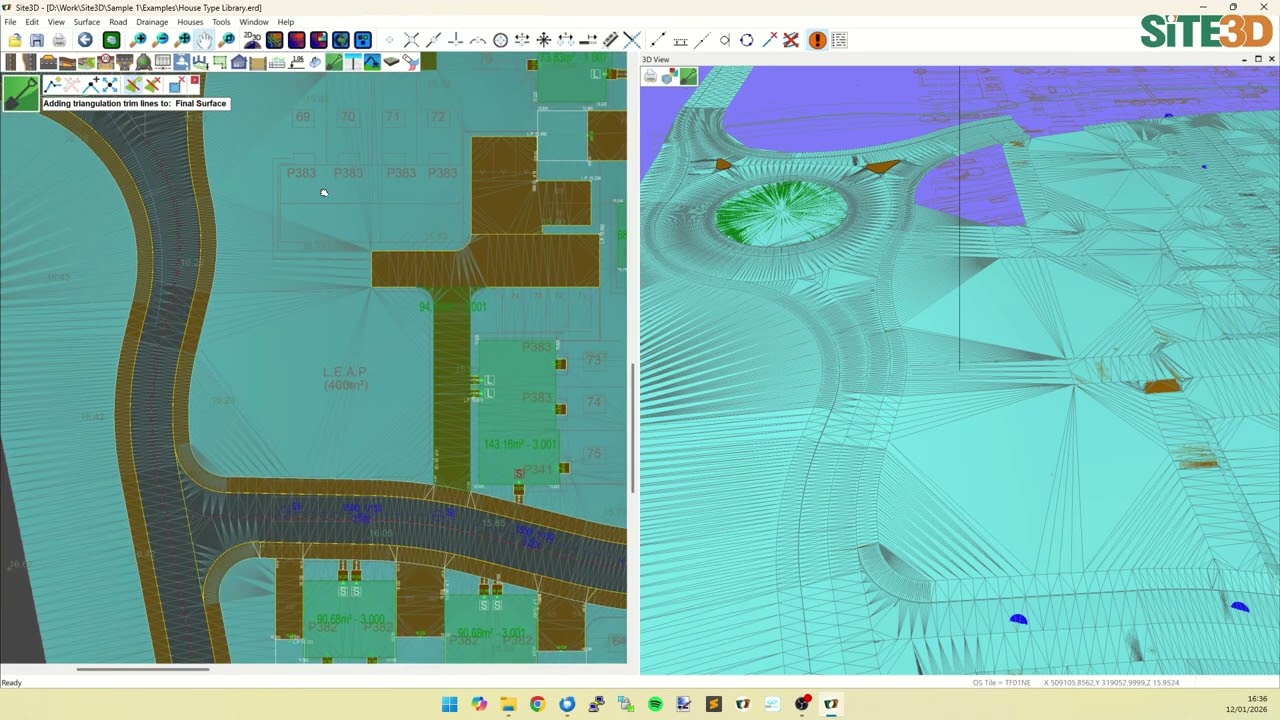The width and height of the screenshot is (1280, 720).
Task: Open the Road menu
Action: [118, 22]
